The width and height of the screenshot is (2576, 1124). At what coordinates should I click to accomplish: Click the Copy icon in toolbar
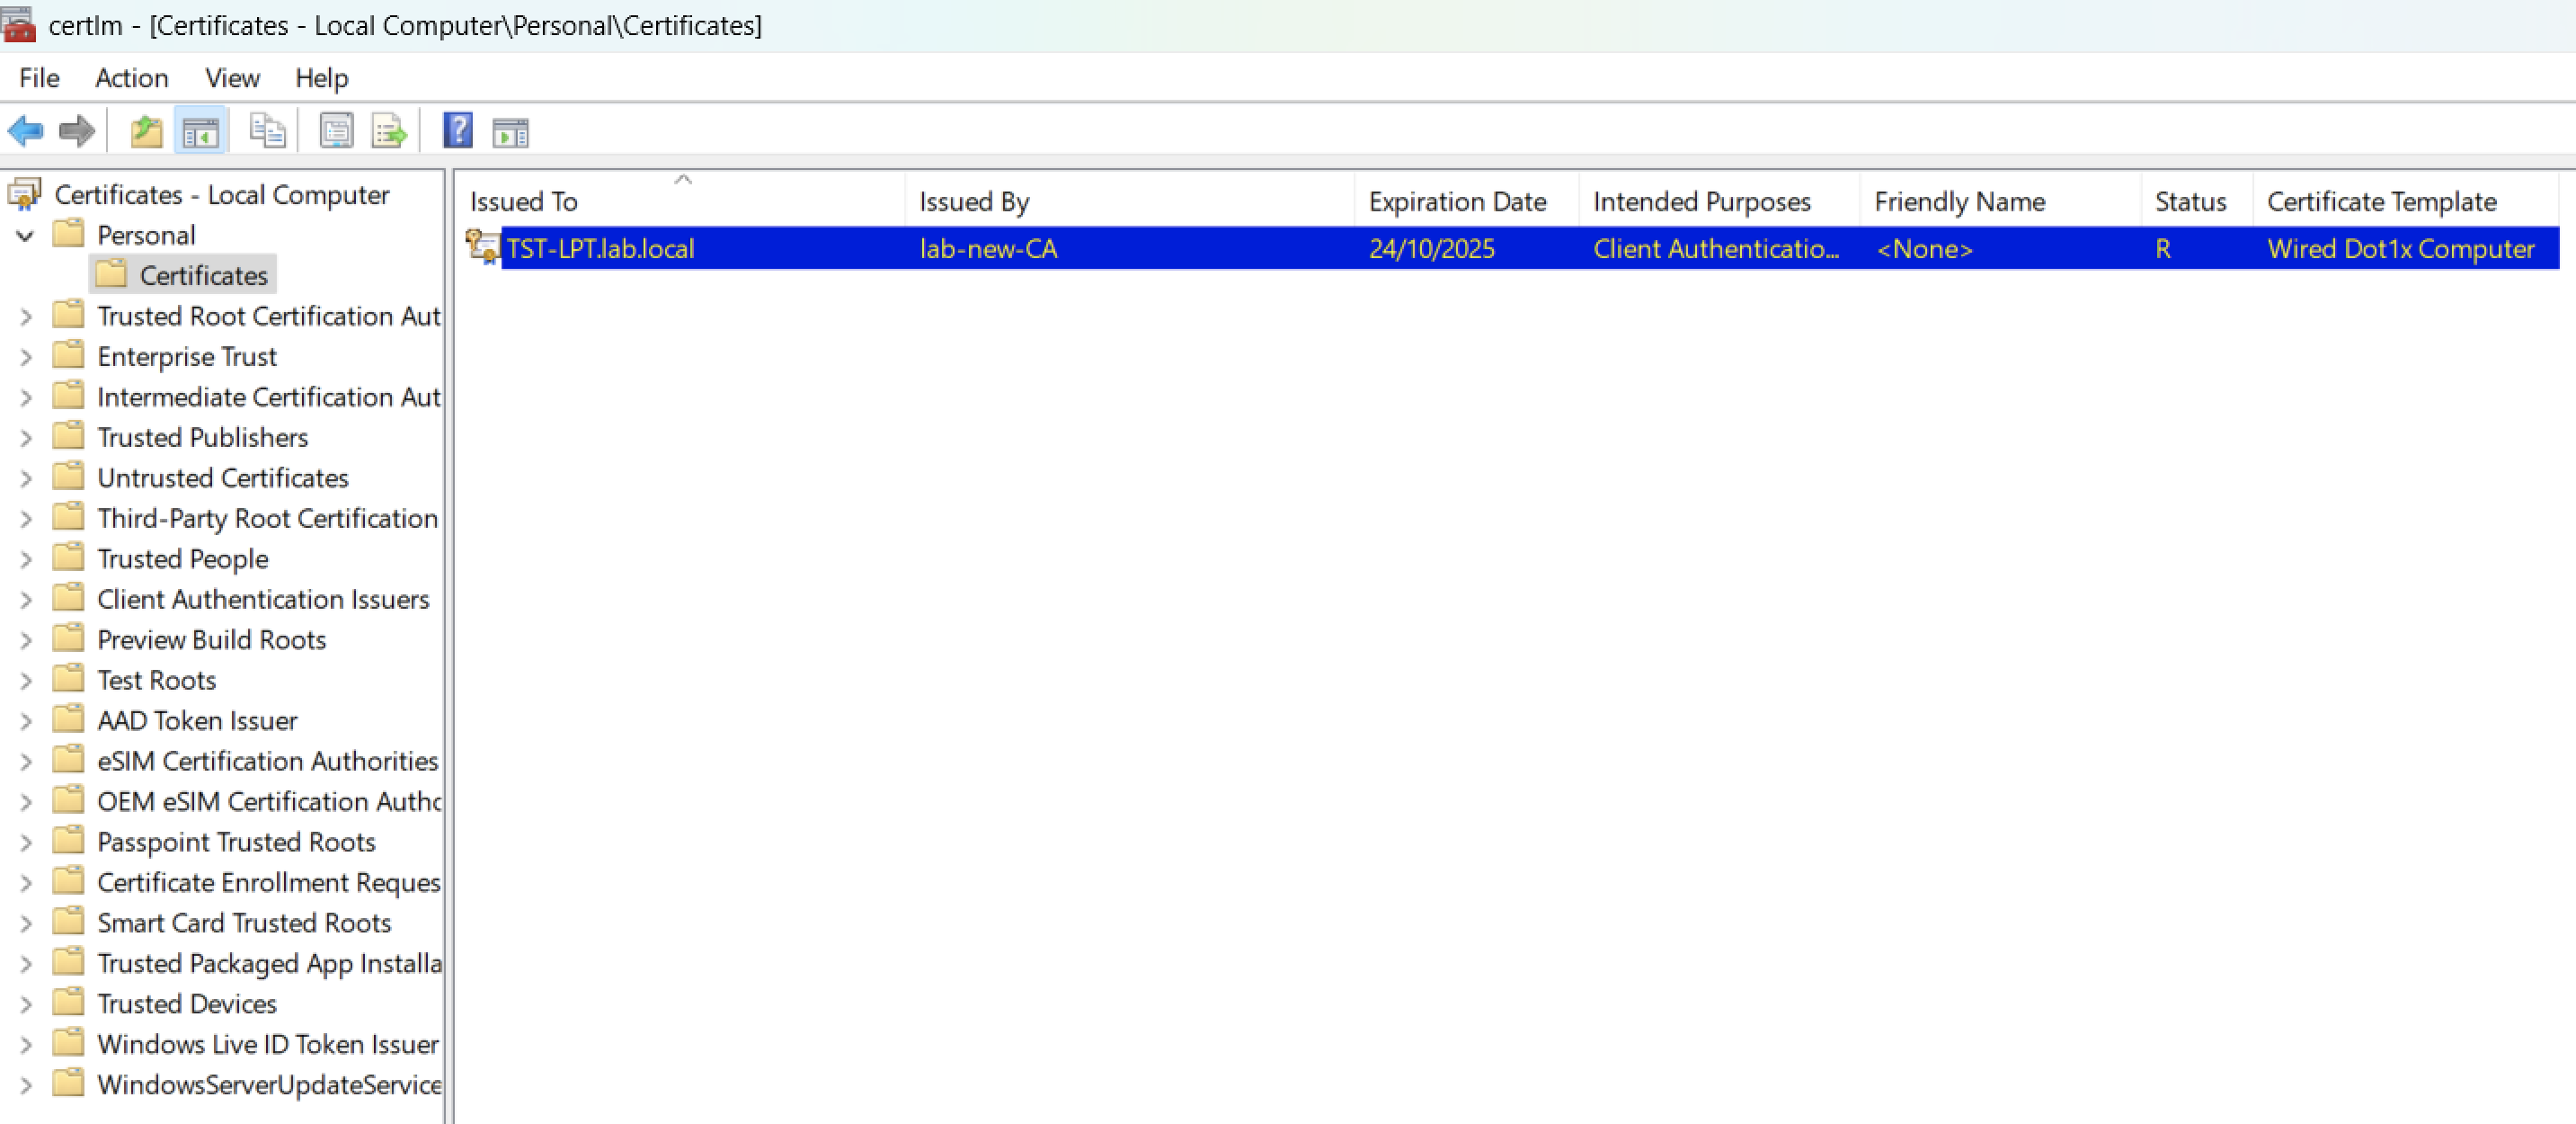click(266, 131)
